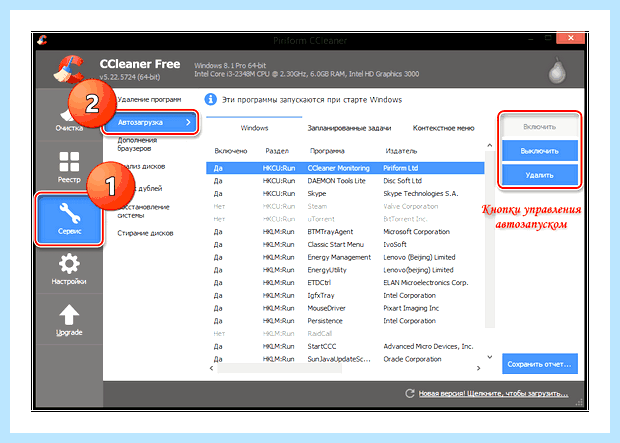620x443 pixels.
Task: Select the EnergyUtility entry
Action: pos(345,270)
